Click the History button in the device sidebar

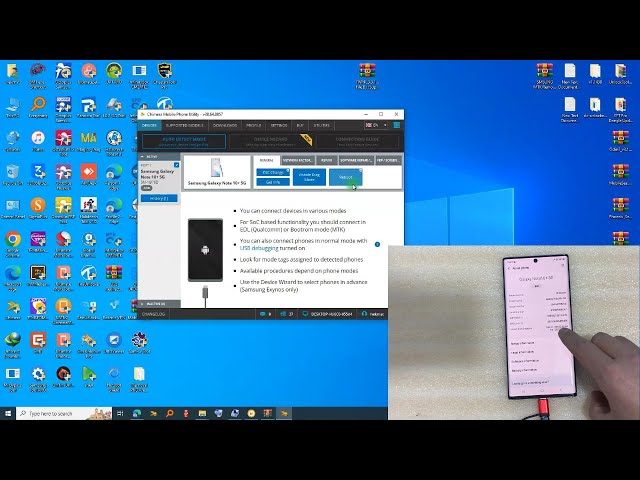coord(159,198)
